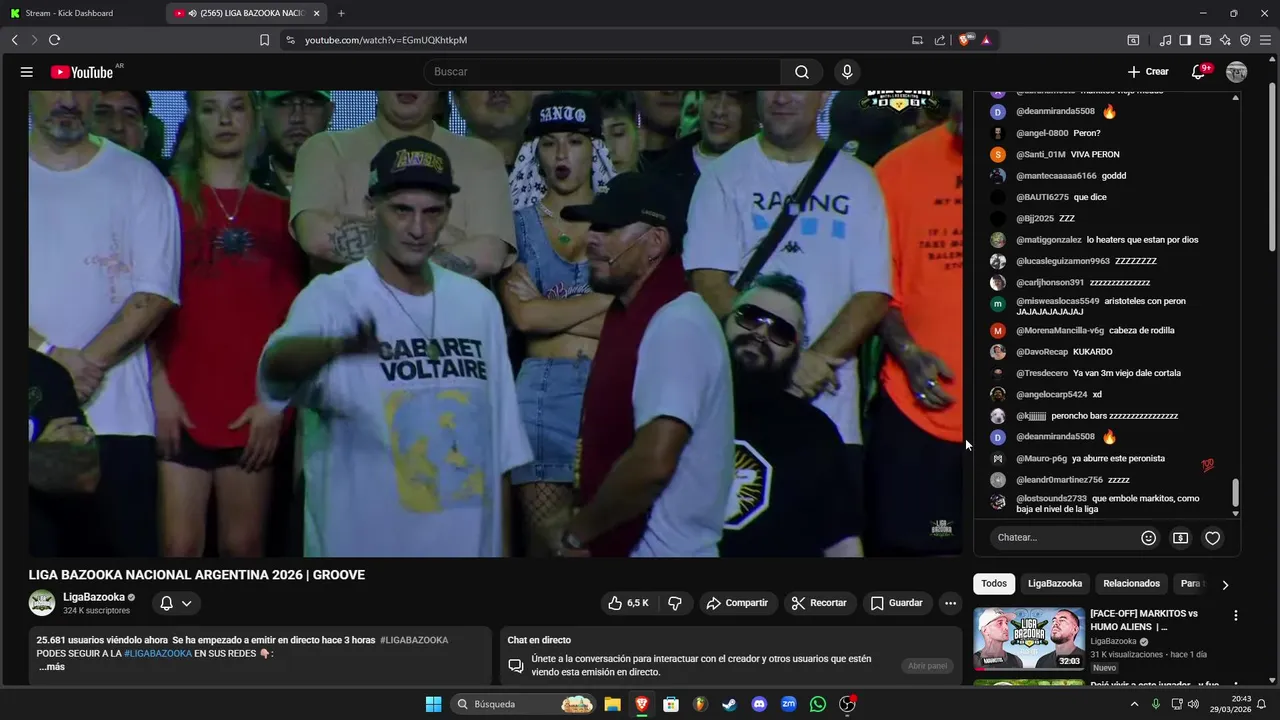
Task: Share page via address bar share icon
Action: [x=940, y=40]
